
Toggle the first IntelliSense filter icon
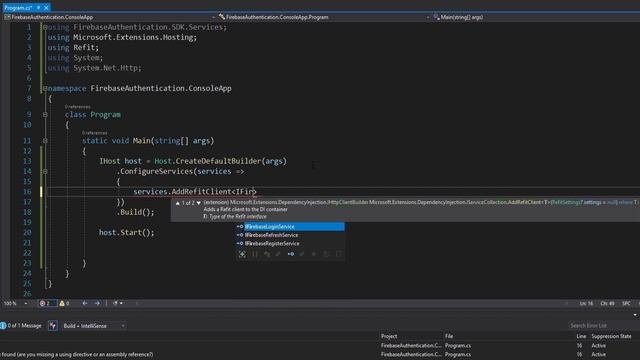pos(242,254)
